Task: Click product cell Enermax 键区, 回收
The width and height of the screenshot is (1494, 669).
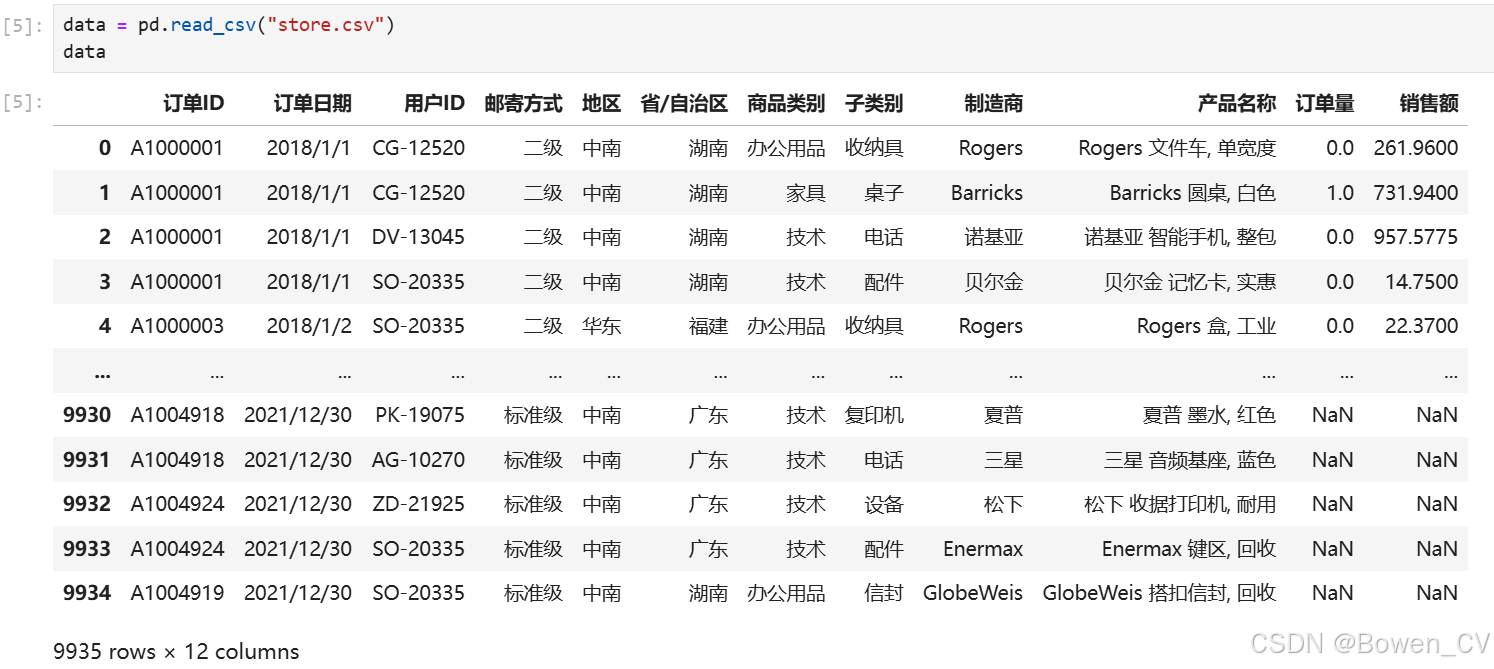Action: (x=1189, y=549)
